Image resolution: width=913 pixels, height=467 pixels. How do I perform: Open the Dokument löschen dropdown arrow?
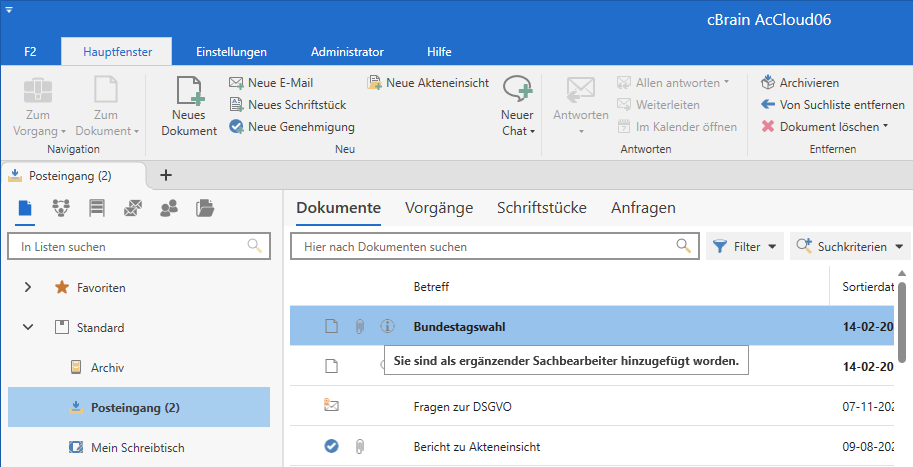886,127
